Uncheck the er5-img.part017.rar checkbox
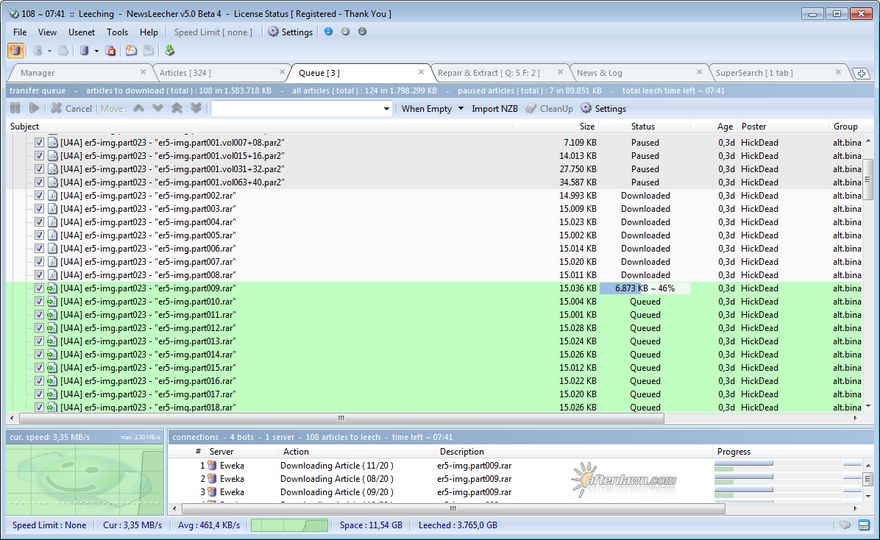The width and height of the screenshot is (880, 540). (39, 394)
